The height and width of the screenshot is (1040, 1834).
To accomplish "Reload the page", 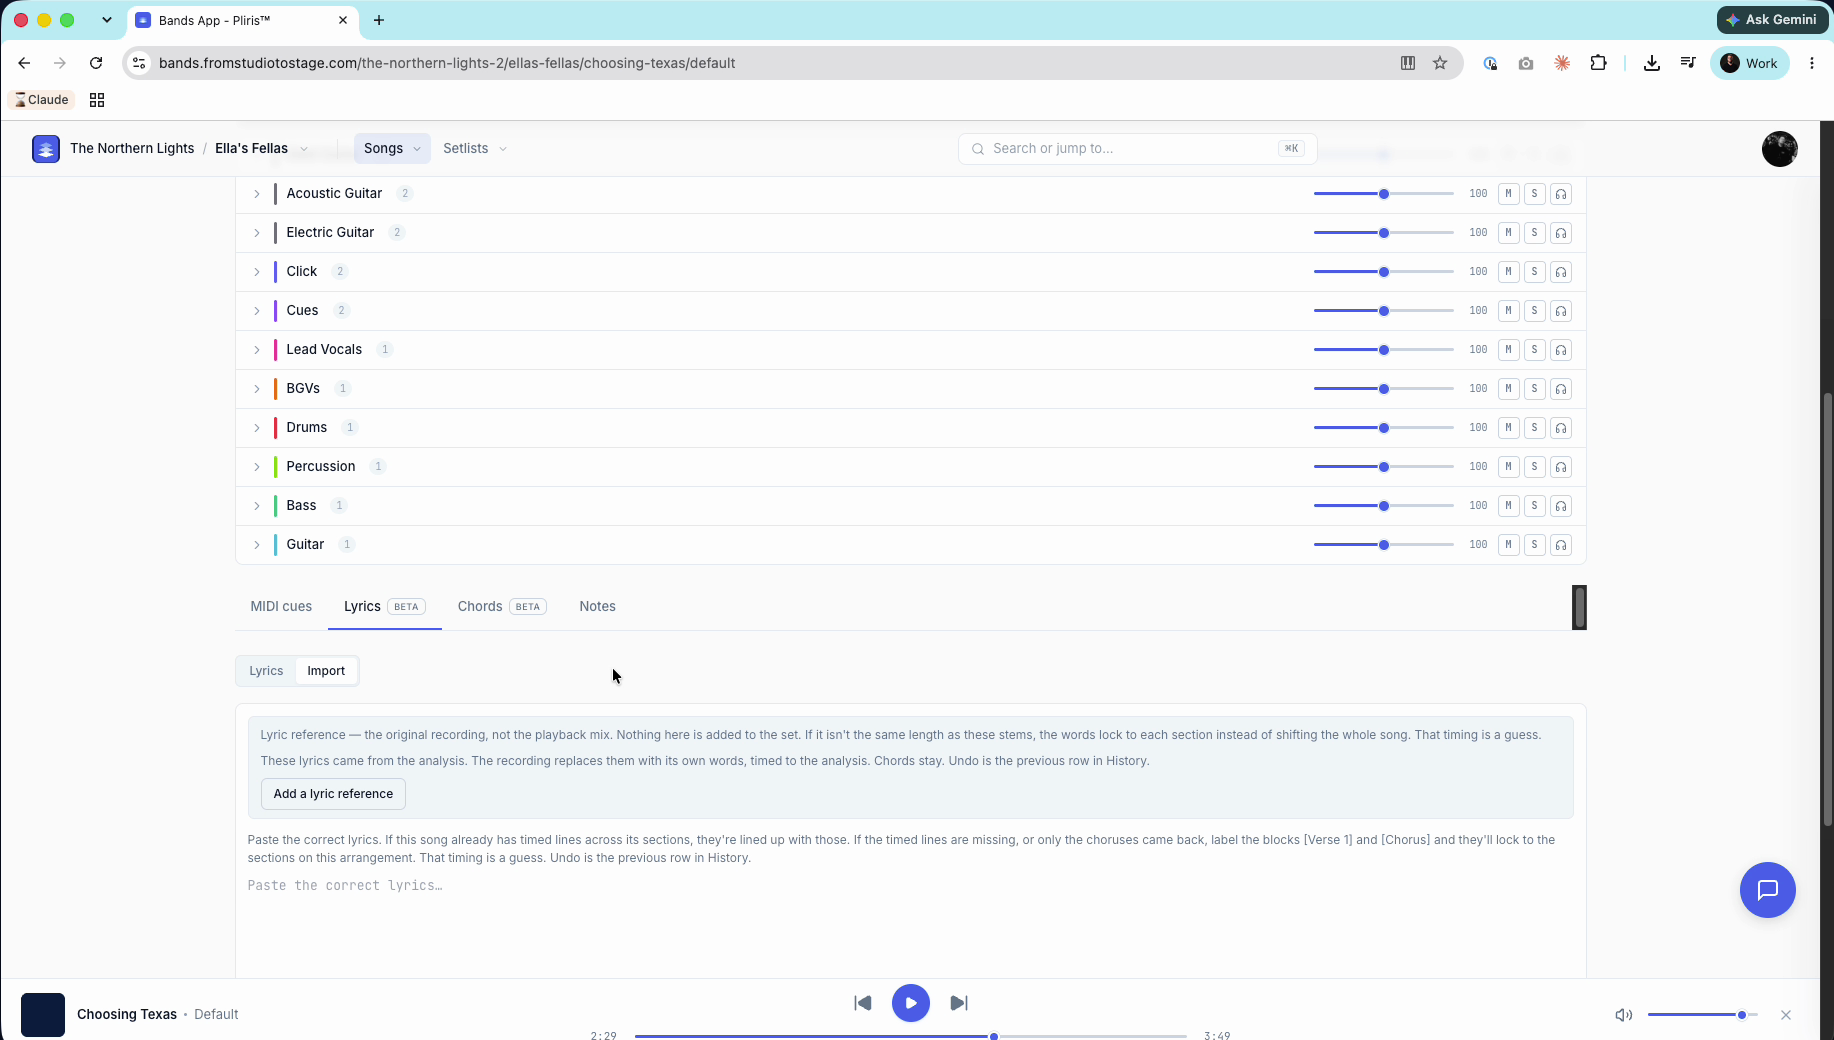I will point(96,63).
